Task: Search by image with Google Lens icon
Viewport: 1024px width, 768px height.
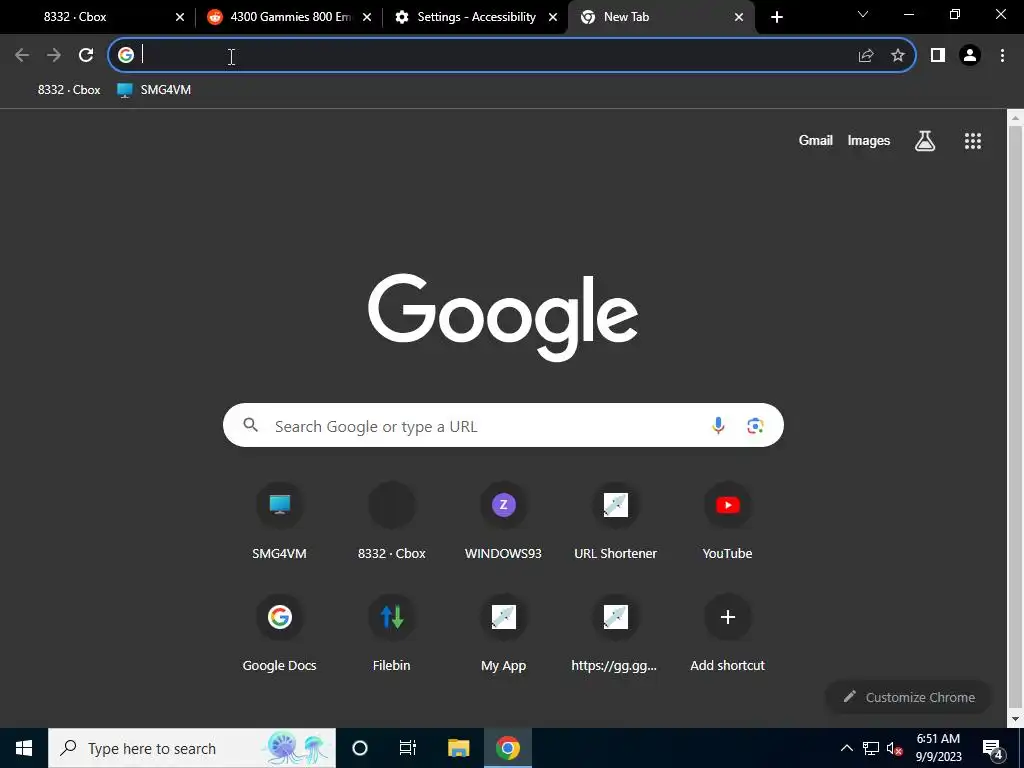Action: (756, 426)
